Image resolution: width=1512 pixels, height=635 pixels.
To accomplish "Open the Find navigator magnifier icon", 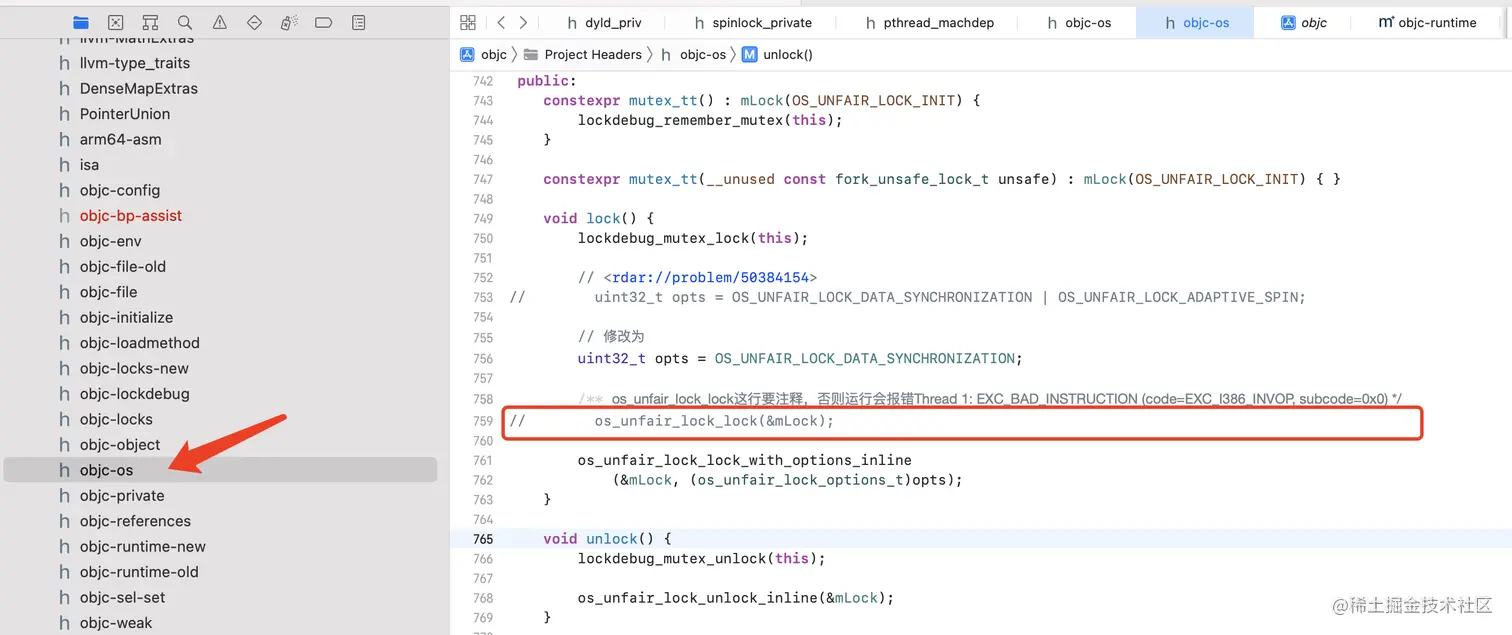I will coord(185,22).
